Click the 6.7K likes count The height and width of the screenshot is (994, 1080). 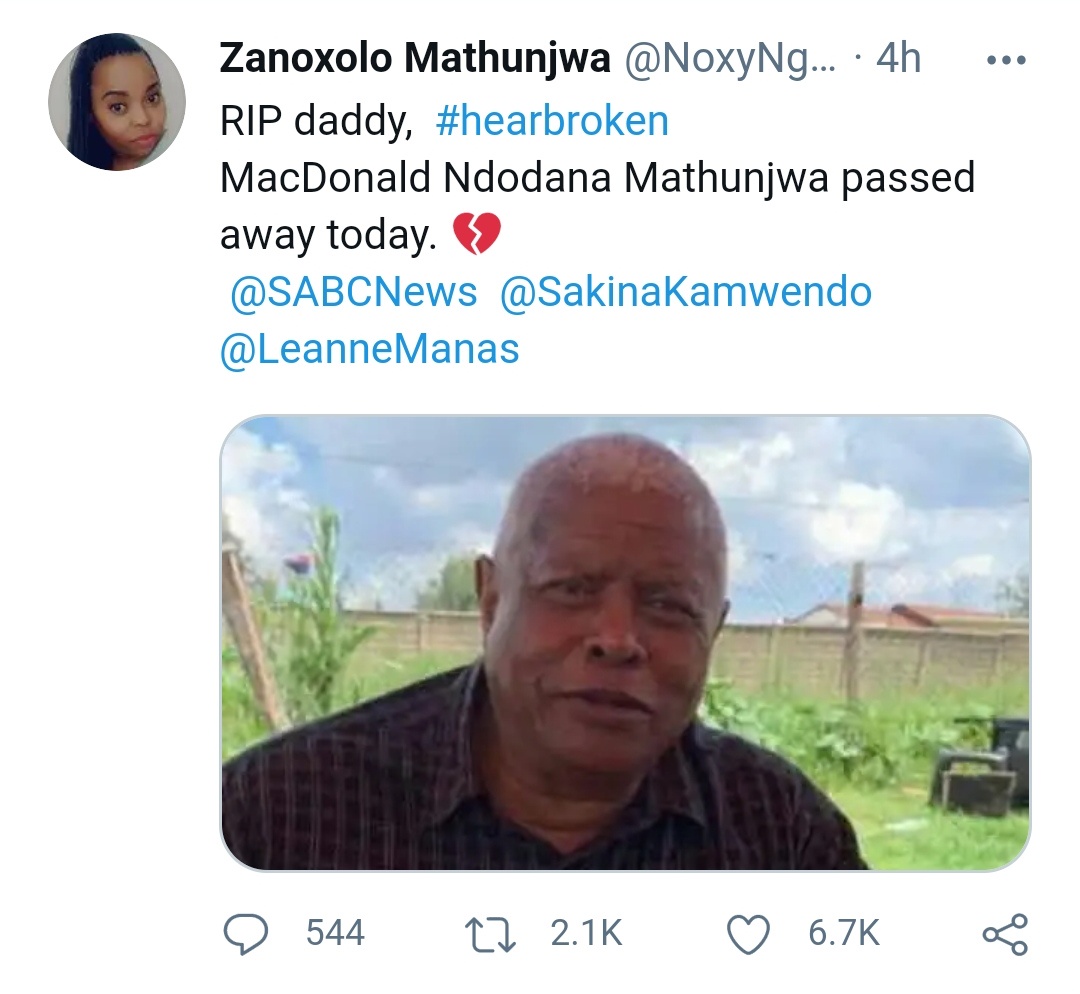point(844,934)
